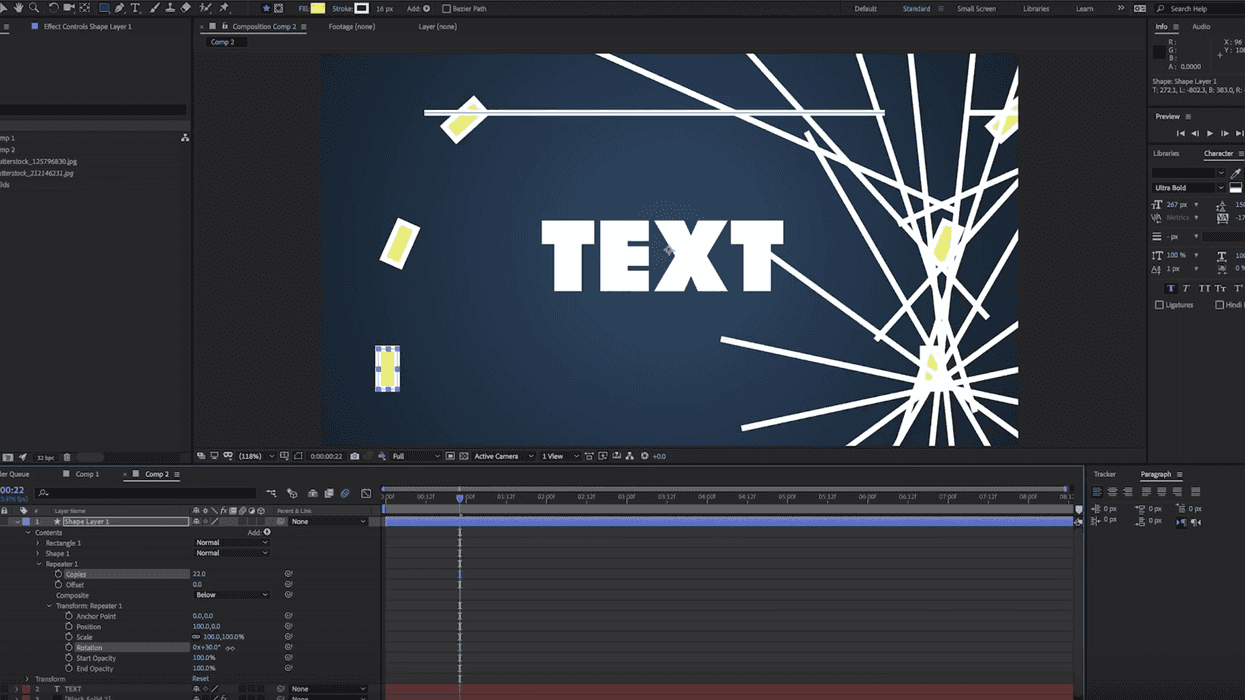Expand the Rectangle 1 group

click(38, 543)
